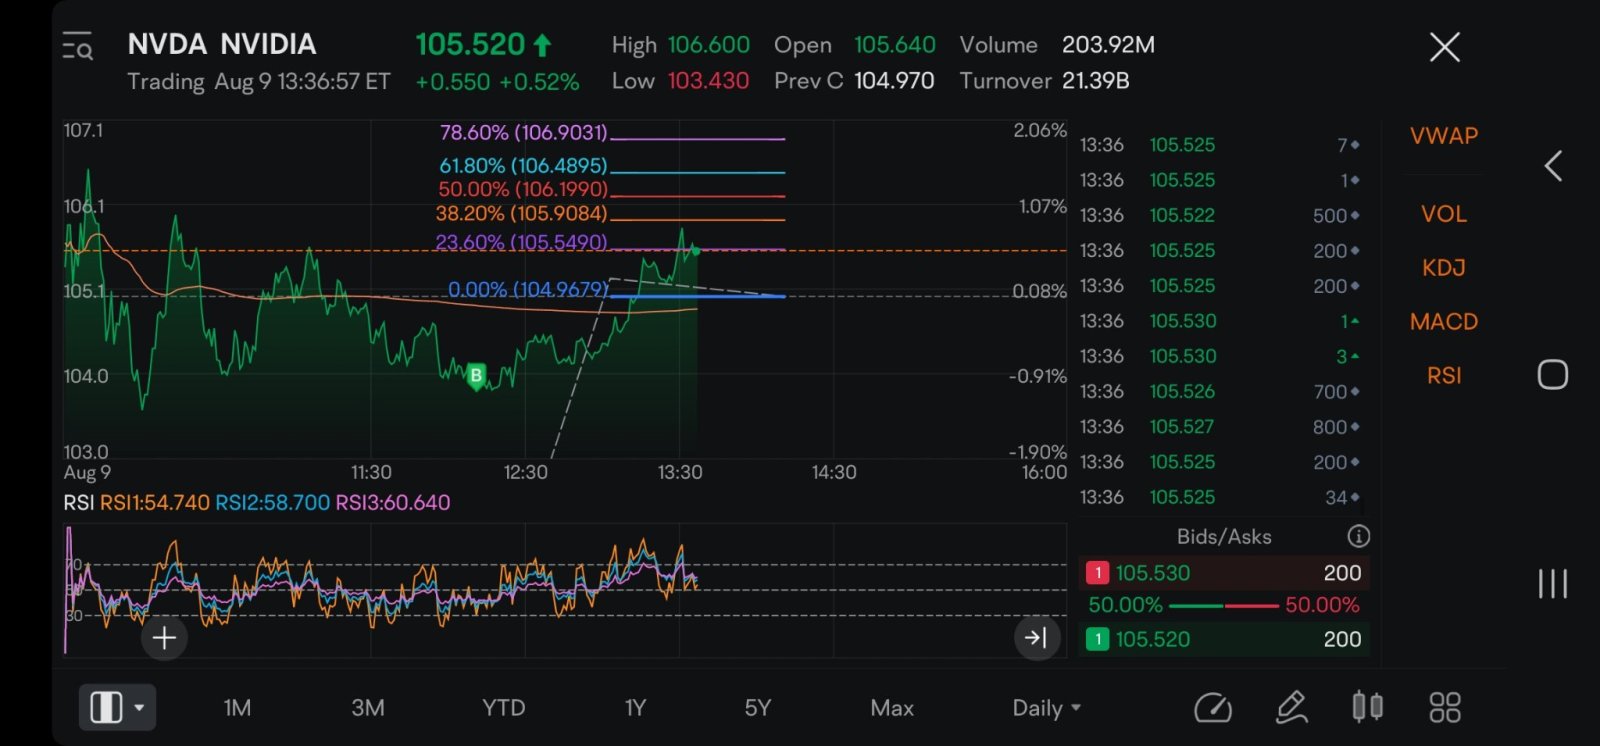Switch chart type with candlestick icon
Viewport: 1600px width, 746px height.
(x=1367, y=707)
